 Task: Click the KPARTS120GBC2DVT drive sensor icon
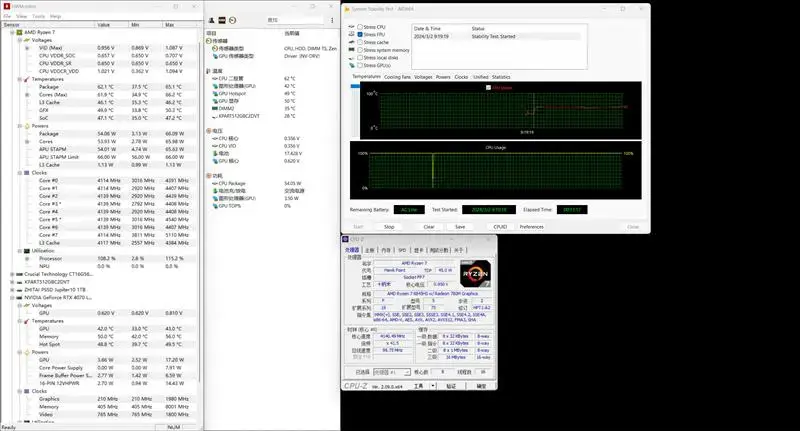215,116
